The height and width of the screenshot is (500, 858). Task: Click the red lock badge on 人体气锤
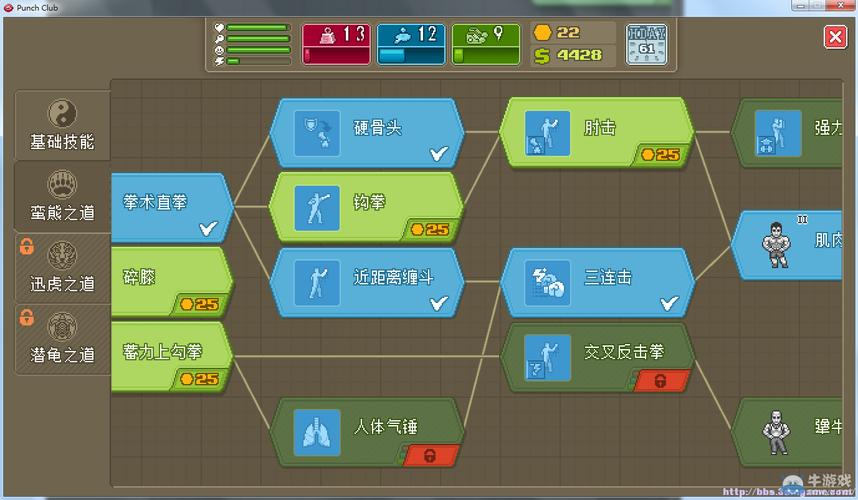431,456
